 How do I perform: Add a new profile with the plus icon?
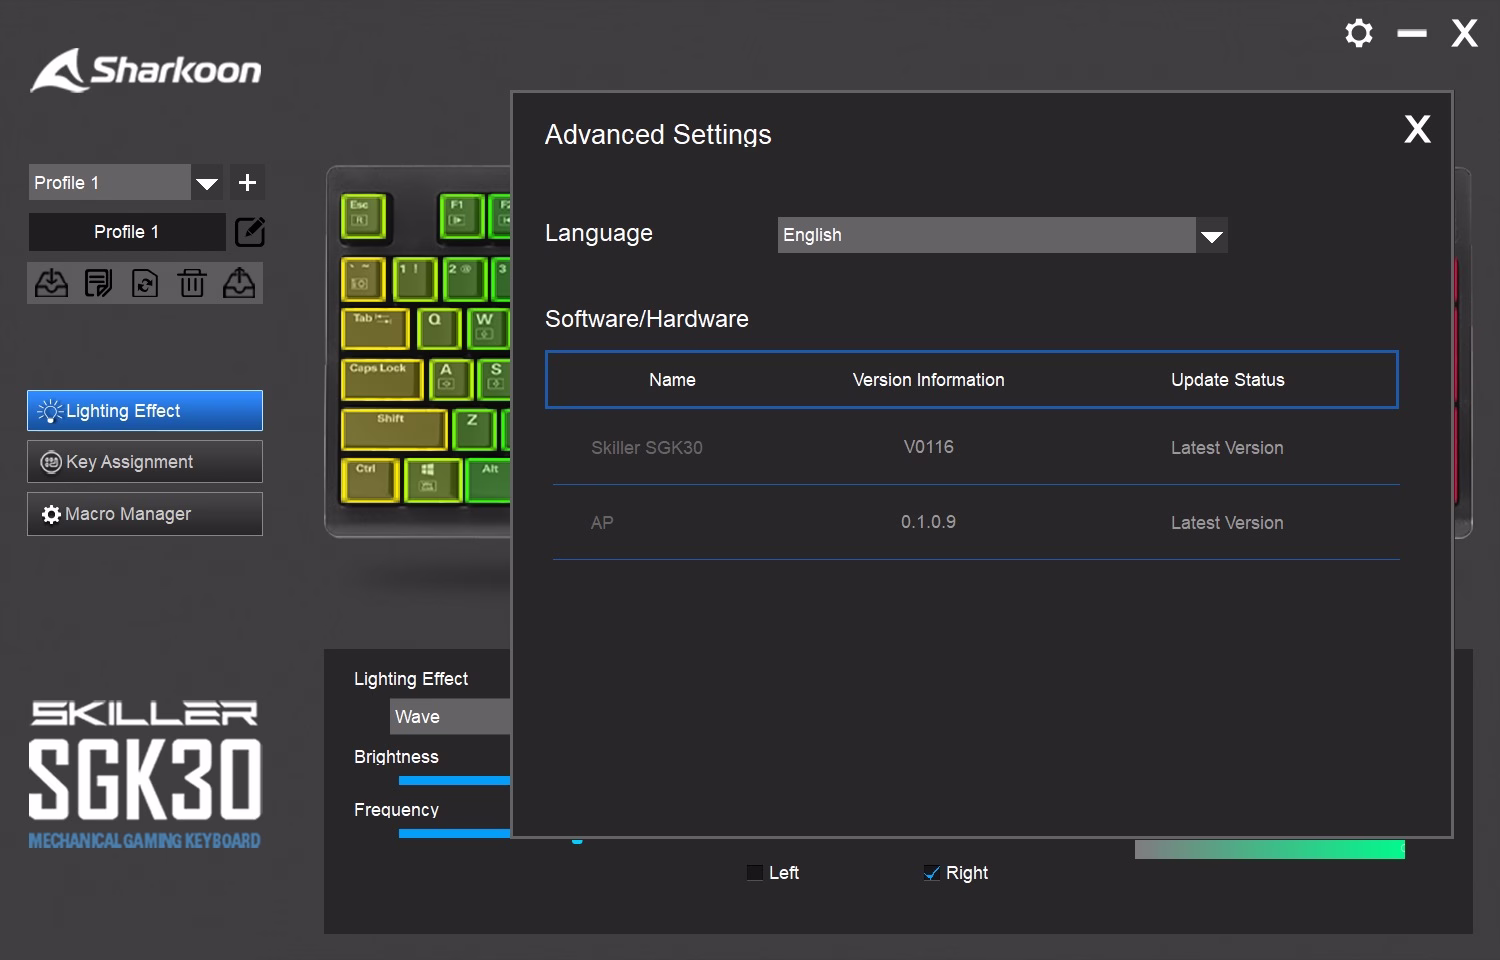pyautogui.click(x=247, y=183)
